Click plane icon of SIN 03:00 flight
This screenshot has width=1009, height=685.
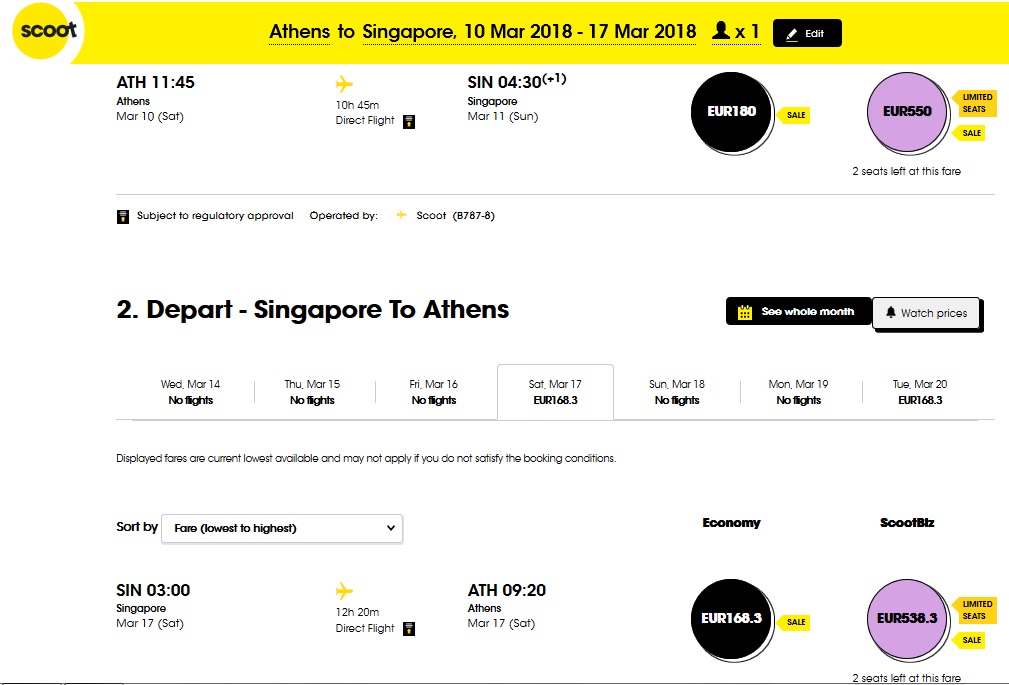point(344,590)
